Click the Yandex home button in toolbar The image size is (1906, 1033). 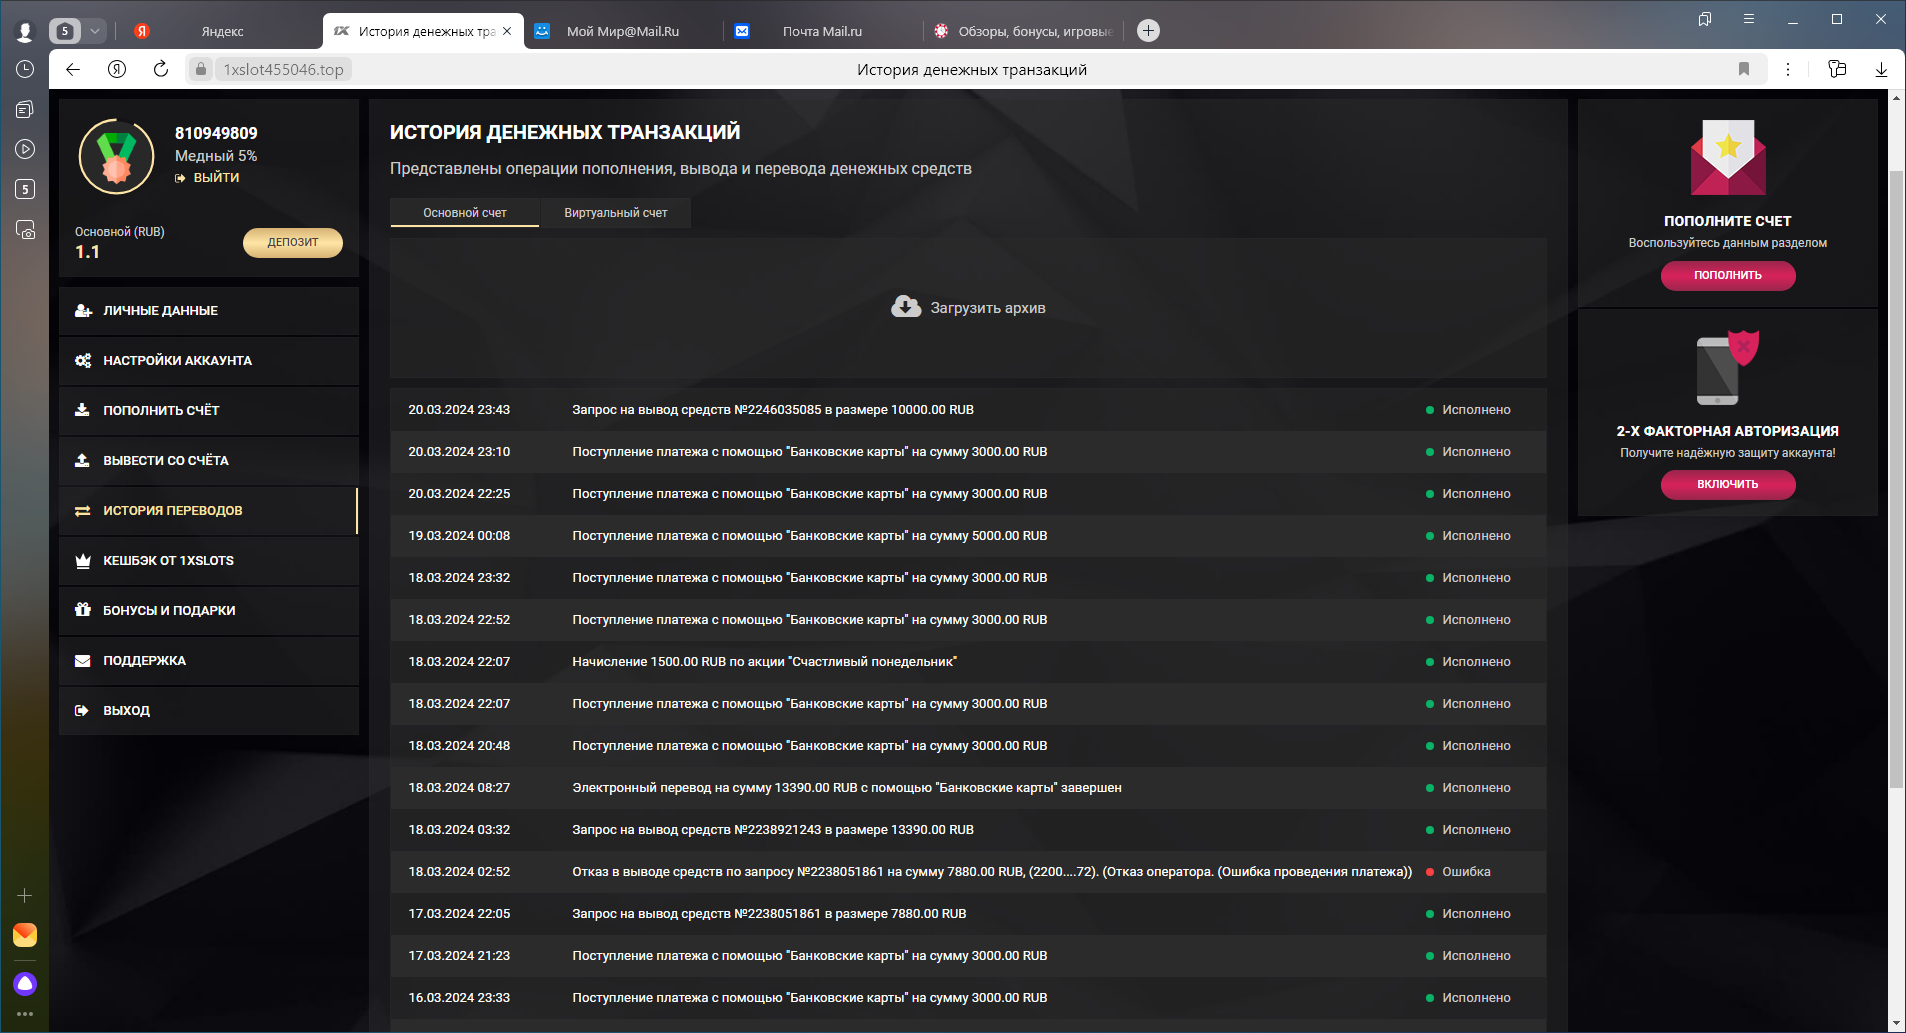(117, 69)
